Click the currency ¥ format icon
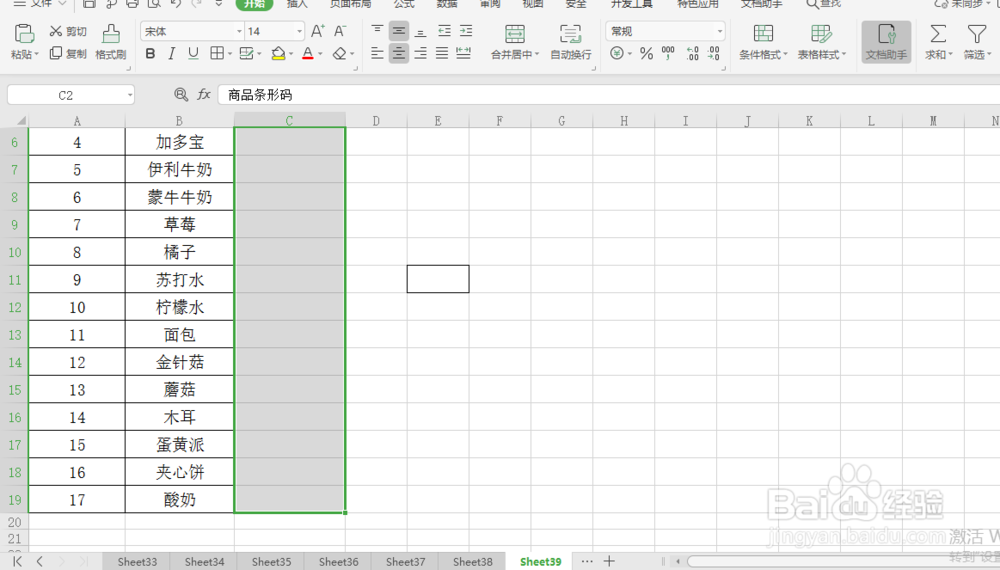This screenshot has height=570, width=1000. 617,54
